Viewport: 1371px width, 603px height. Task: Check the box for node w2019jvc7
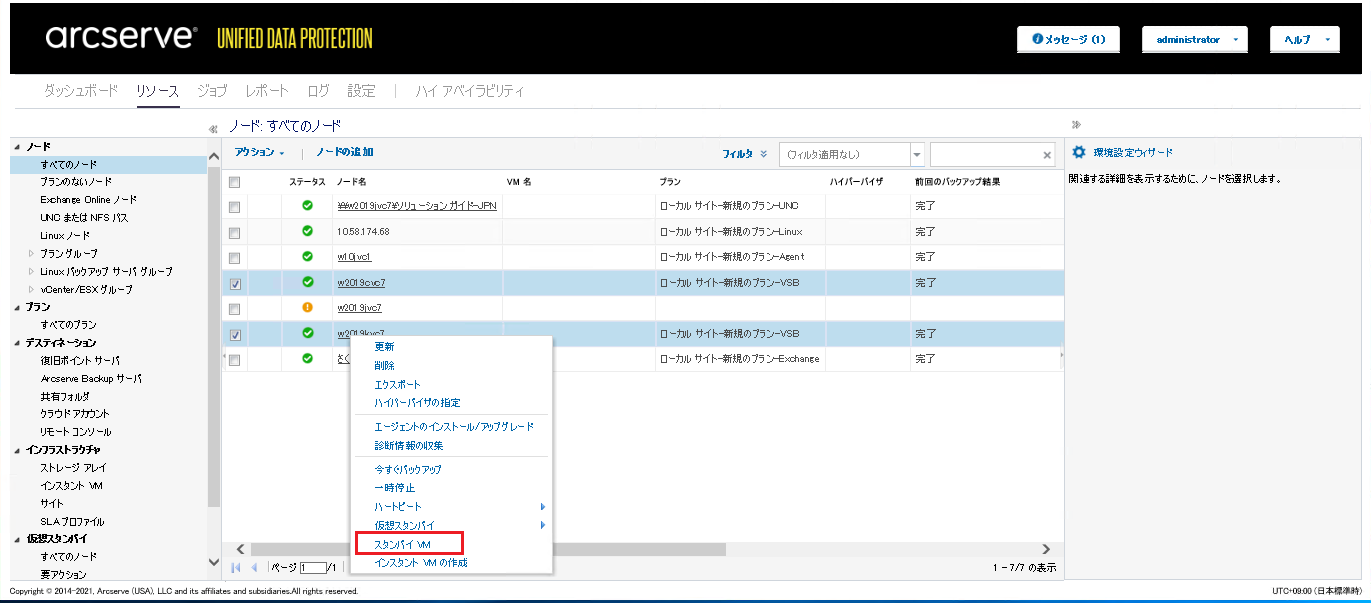[235, 309]
